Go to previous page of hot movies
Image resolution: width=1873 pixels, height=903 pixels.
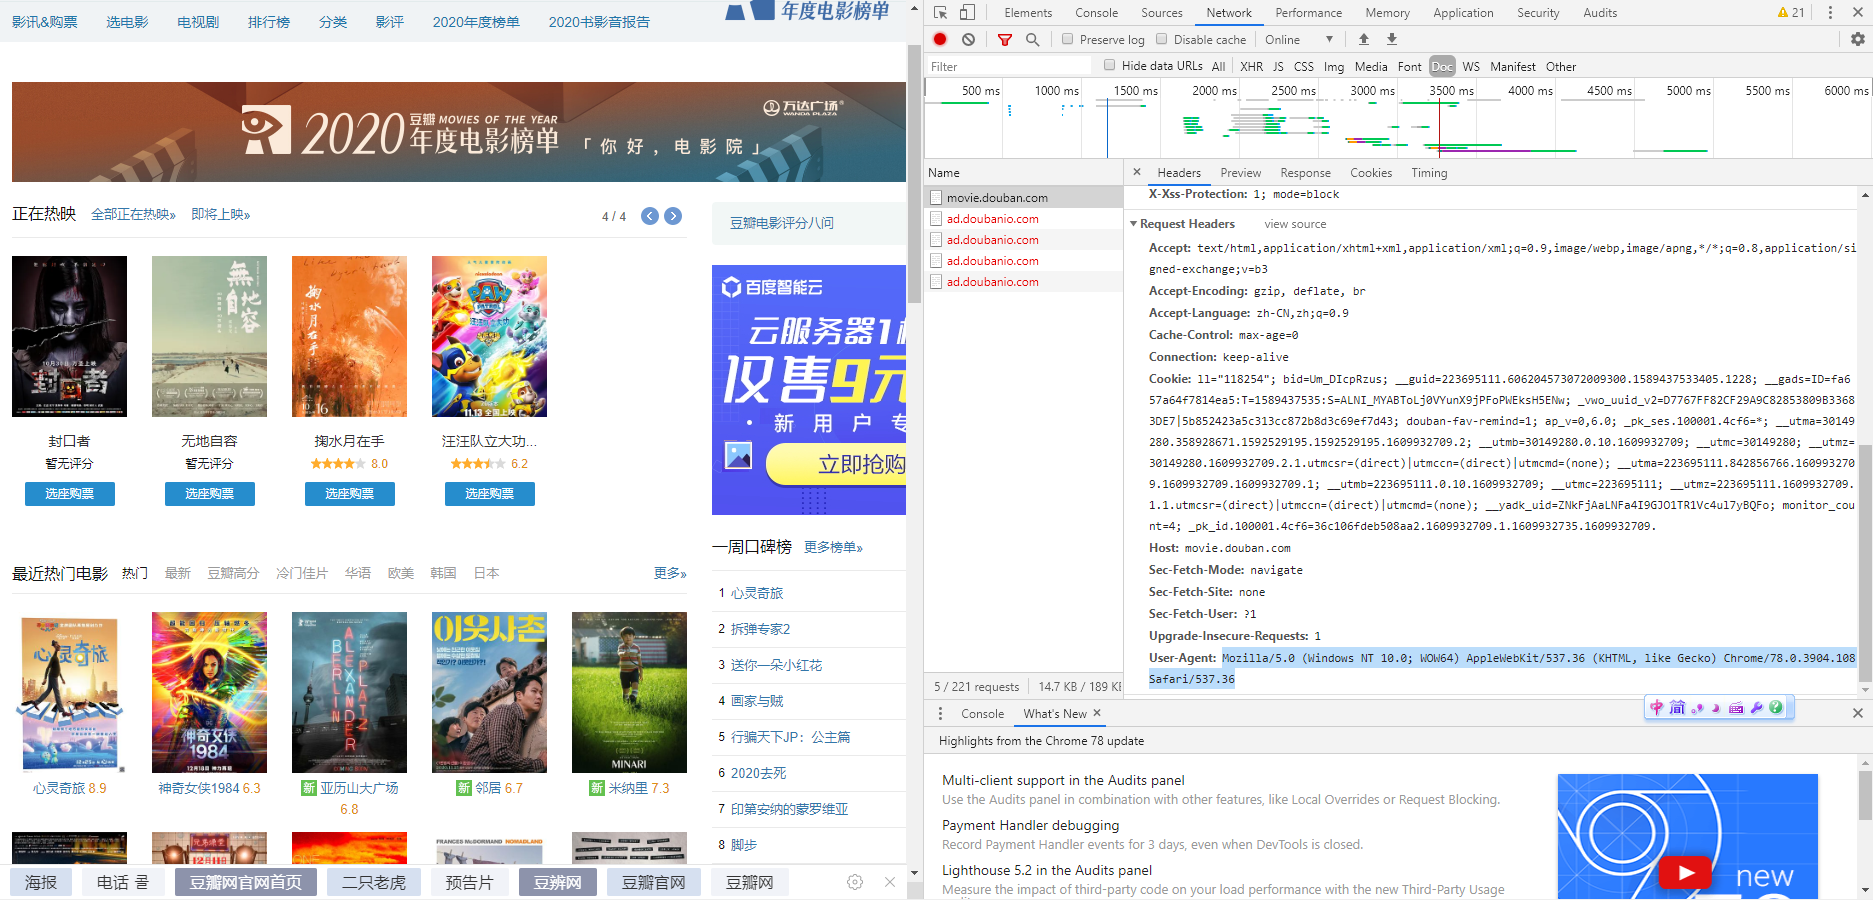pyautogui.click(x=650, y=216)
